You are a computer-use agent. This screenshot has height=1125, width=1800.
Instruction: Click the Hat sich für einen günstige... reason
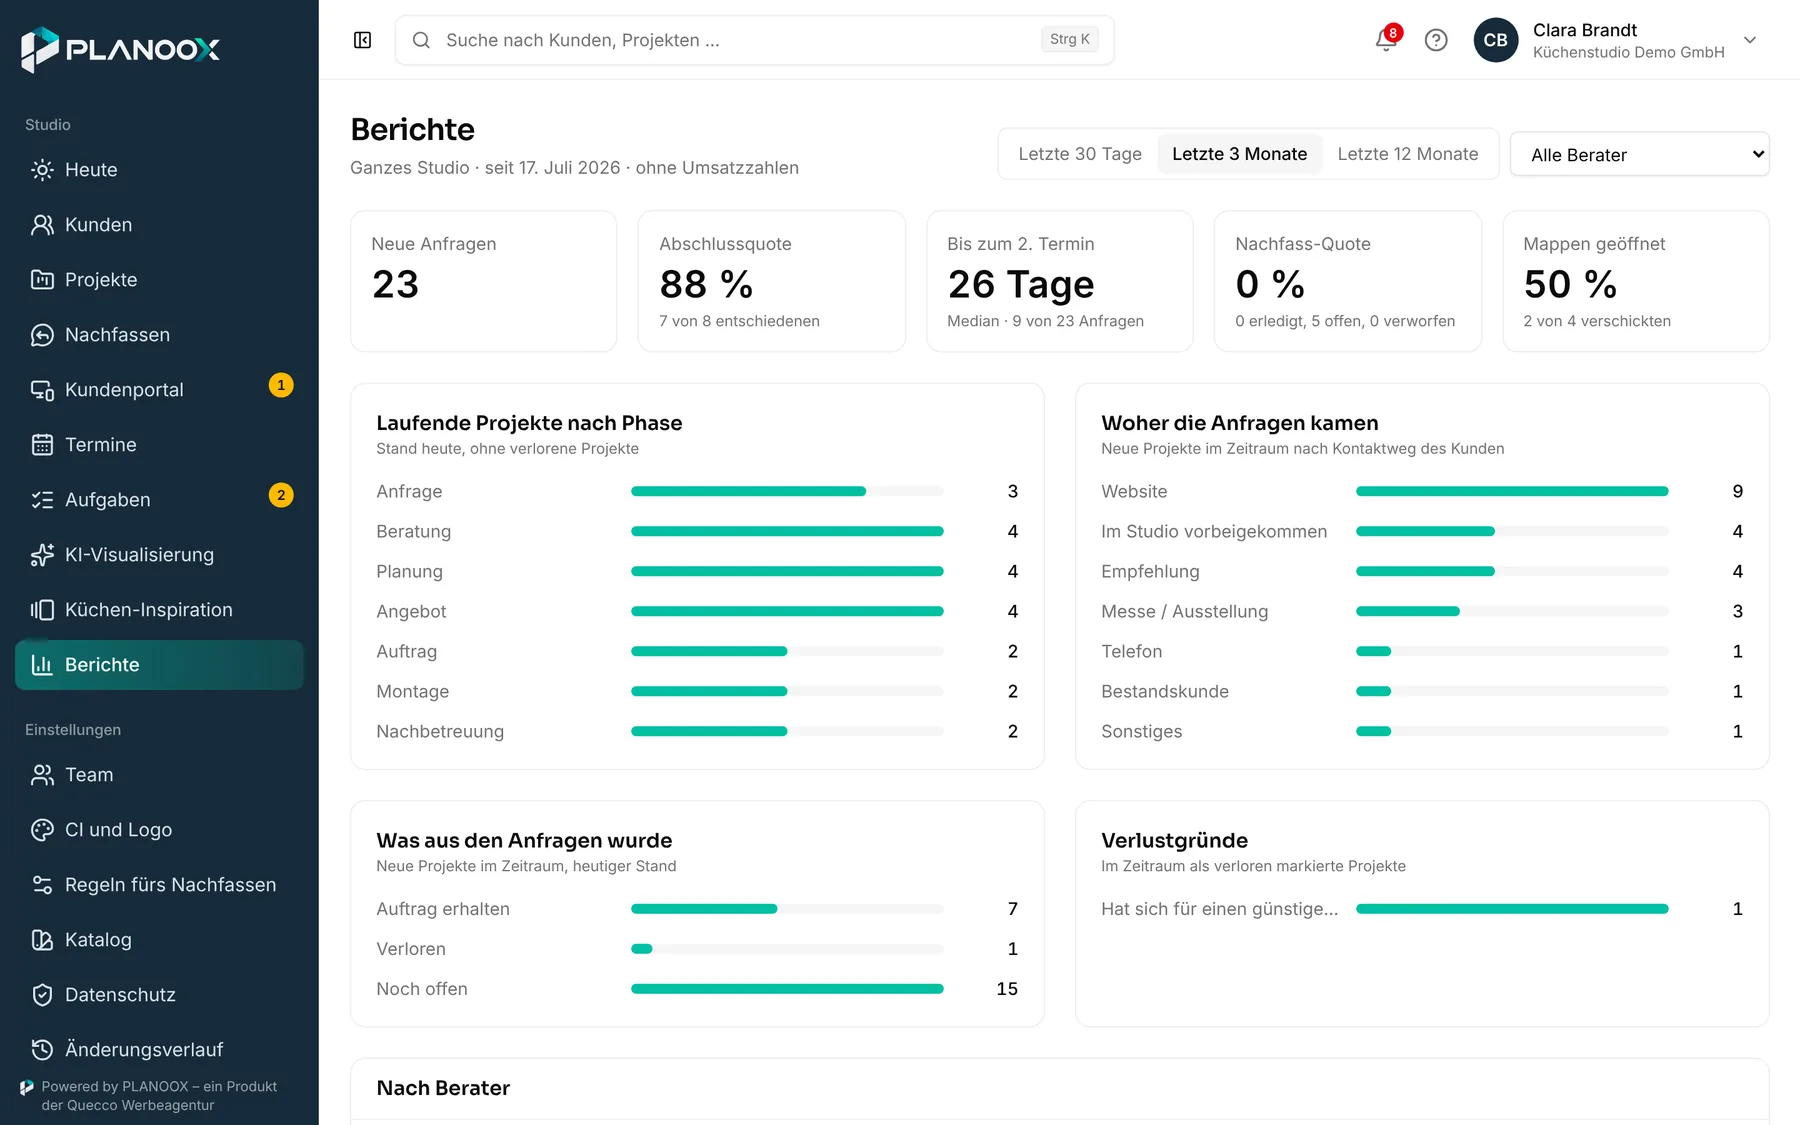[x=1219, y=909]
